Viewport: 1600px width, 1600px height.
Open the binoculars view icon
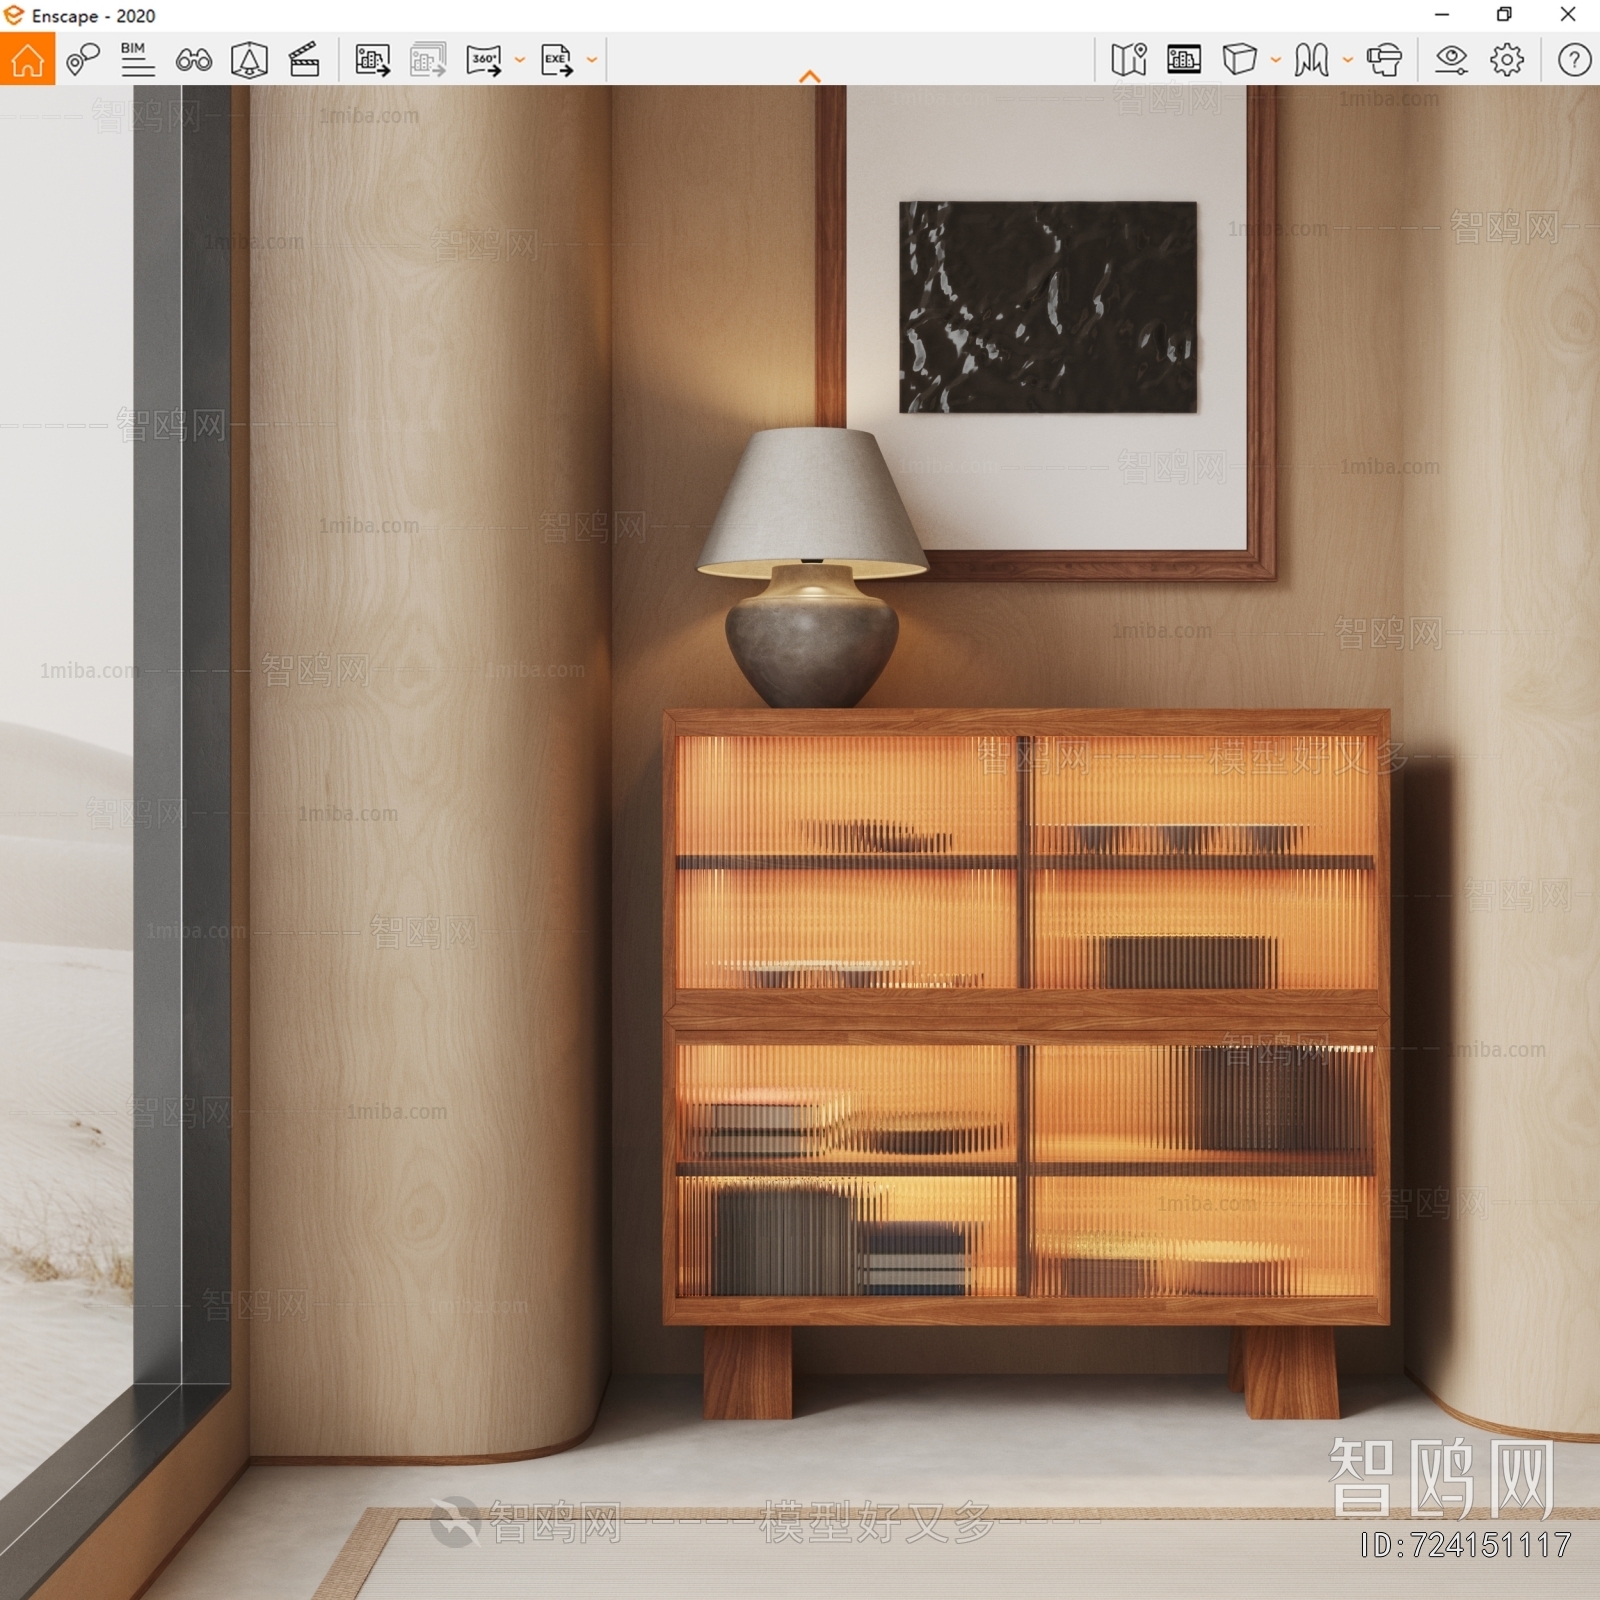[193, 60]
